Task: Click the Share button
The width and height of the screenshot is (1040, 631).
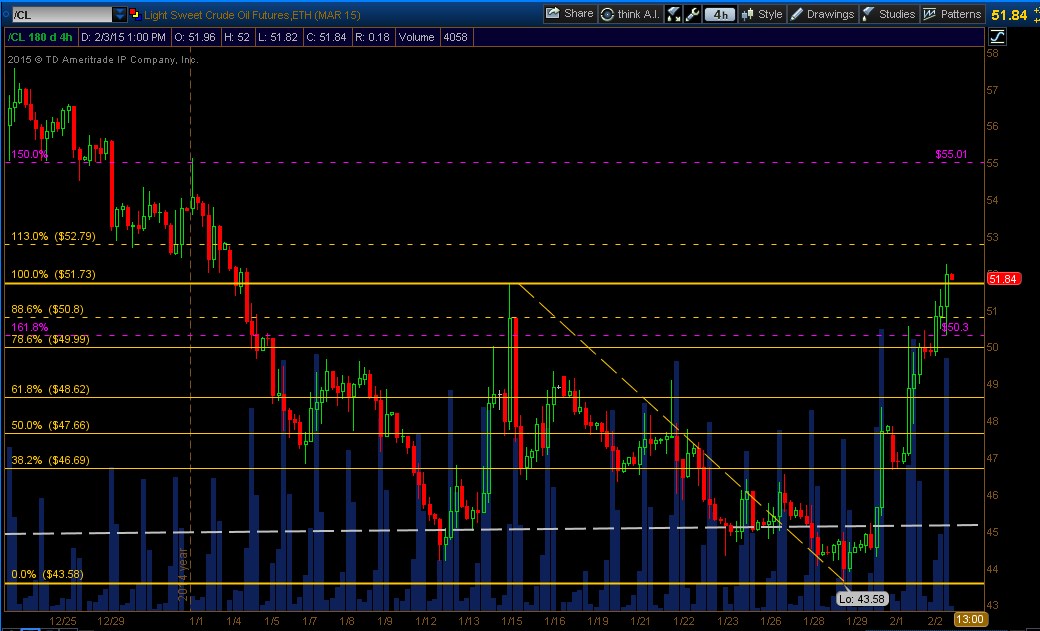Action: click(569, 14)
